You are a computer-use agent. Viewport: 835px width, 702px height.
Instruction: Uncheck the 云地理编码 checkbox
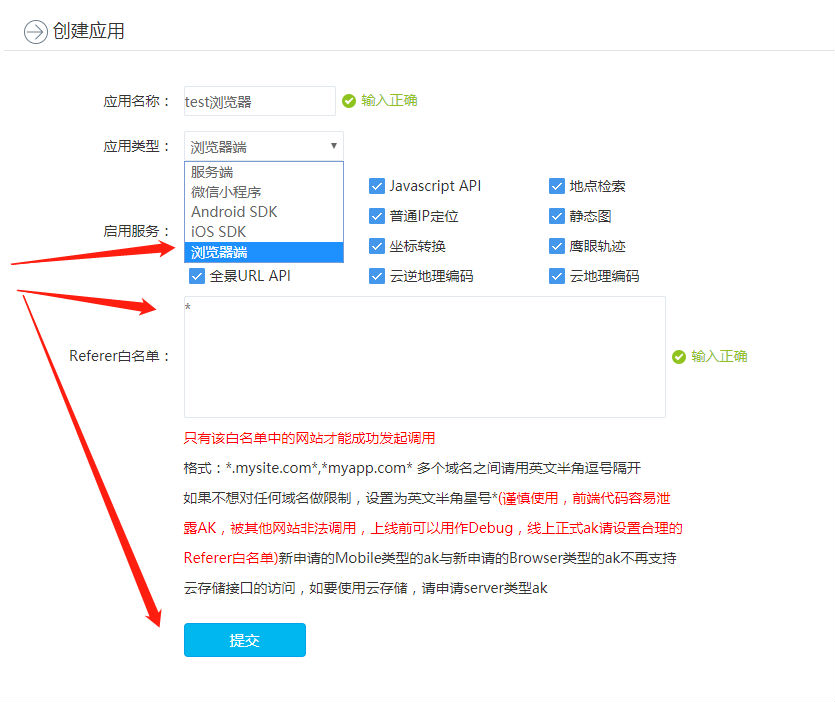[x=557, y=276]
